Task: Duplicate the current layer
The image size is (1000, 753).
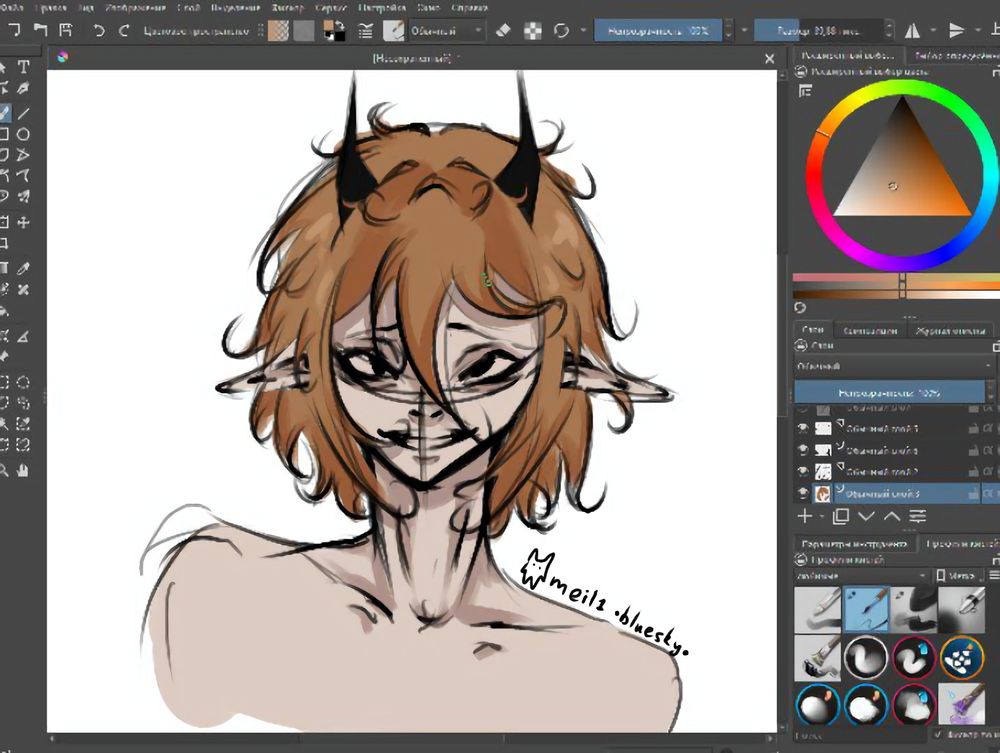Action: [841, 516]
